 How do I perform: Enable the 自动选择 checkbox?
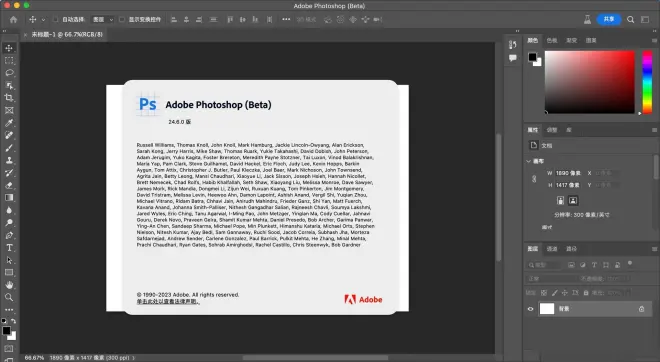coord(55,19)
